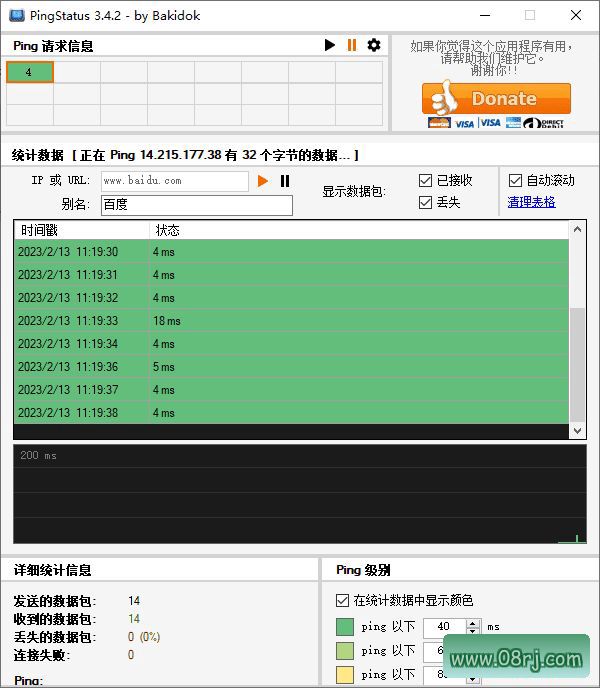Select the row with timestamp 11:19:37

[x=291, y=390]
